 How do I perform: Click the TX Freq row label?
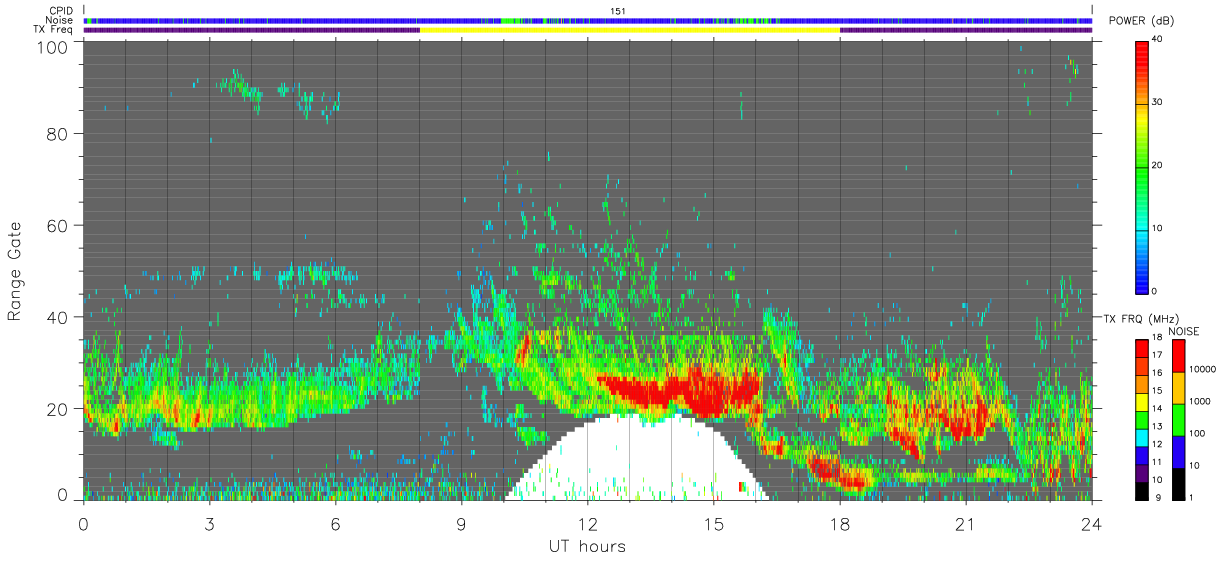54,30
